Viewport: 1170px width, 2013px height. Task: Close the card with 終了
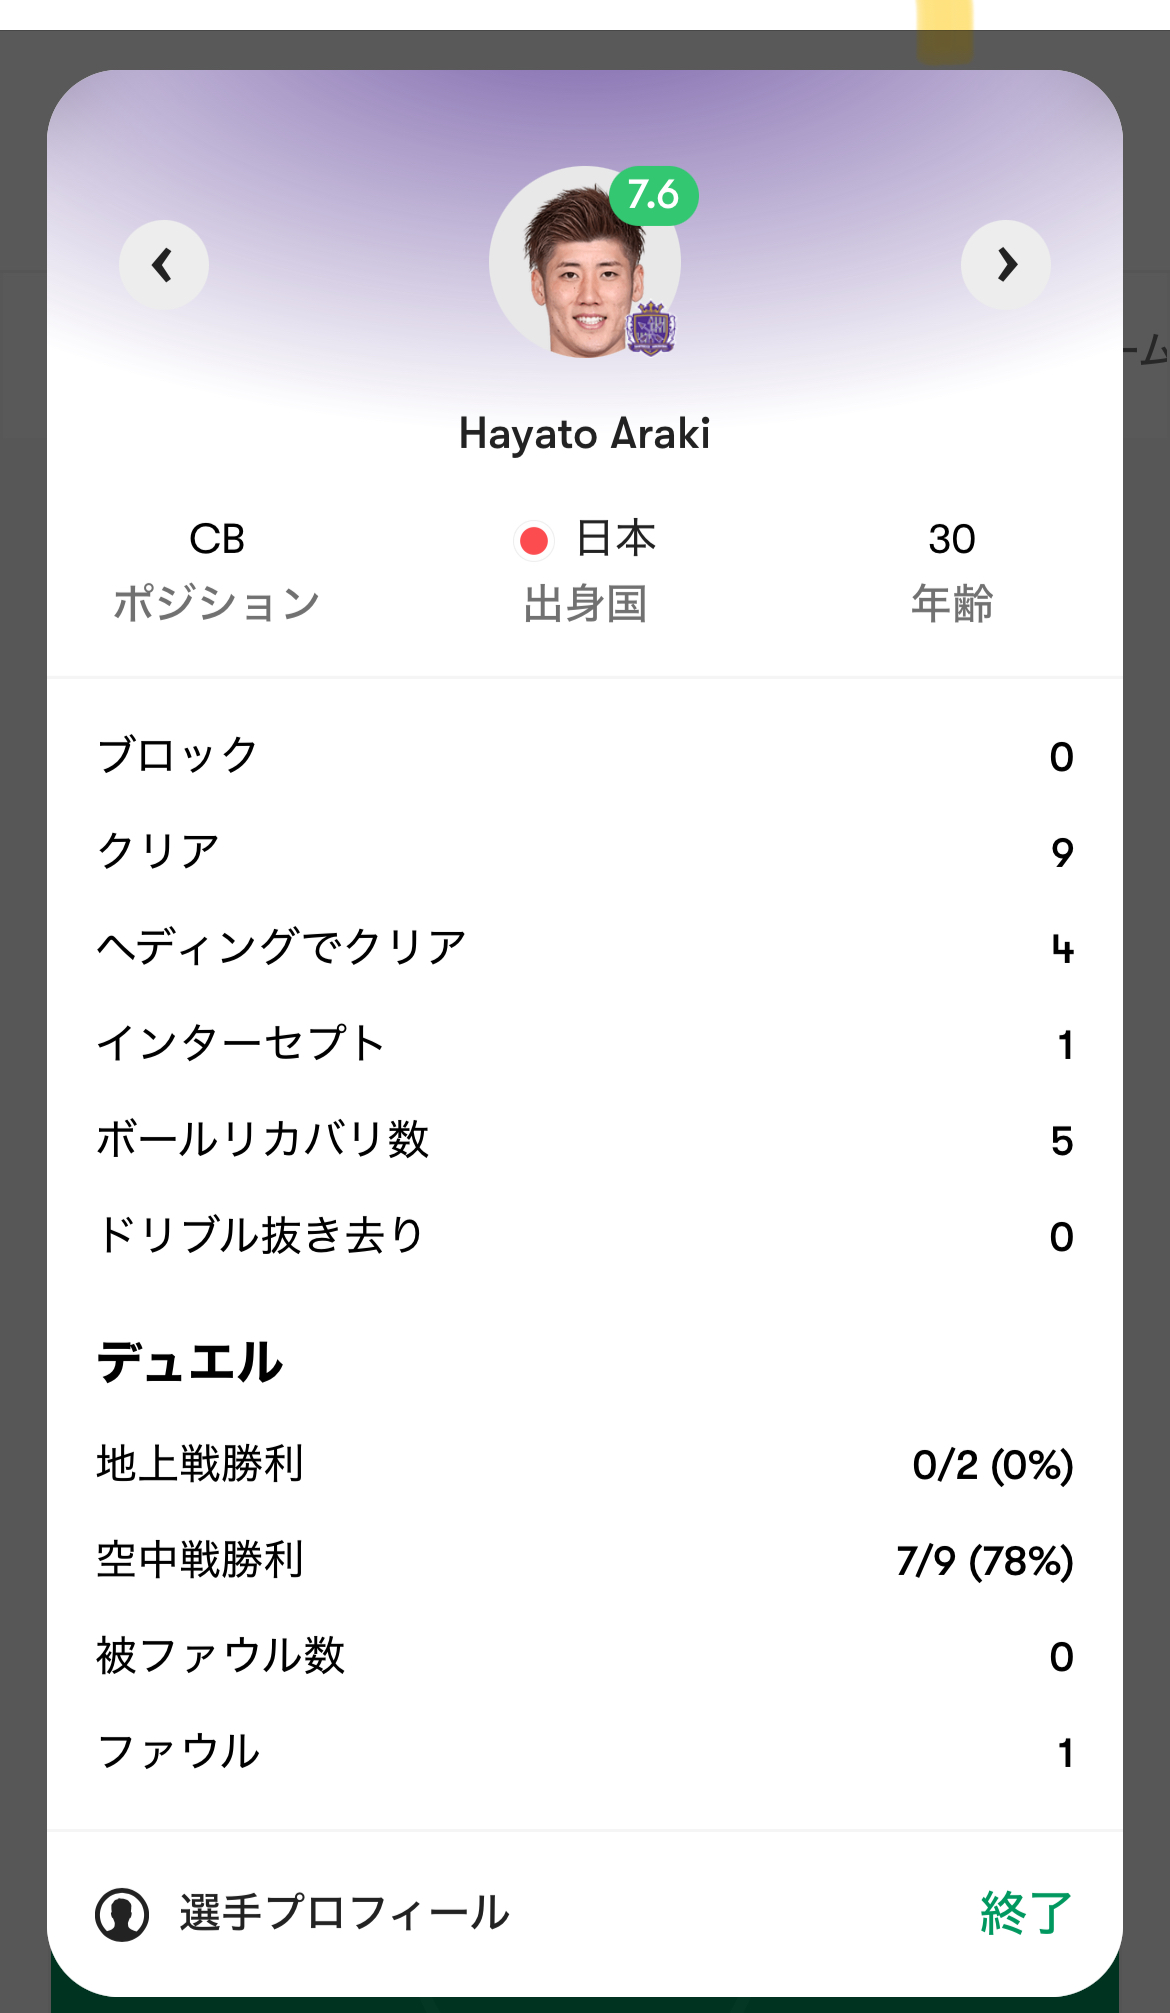point(1026,1913)
